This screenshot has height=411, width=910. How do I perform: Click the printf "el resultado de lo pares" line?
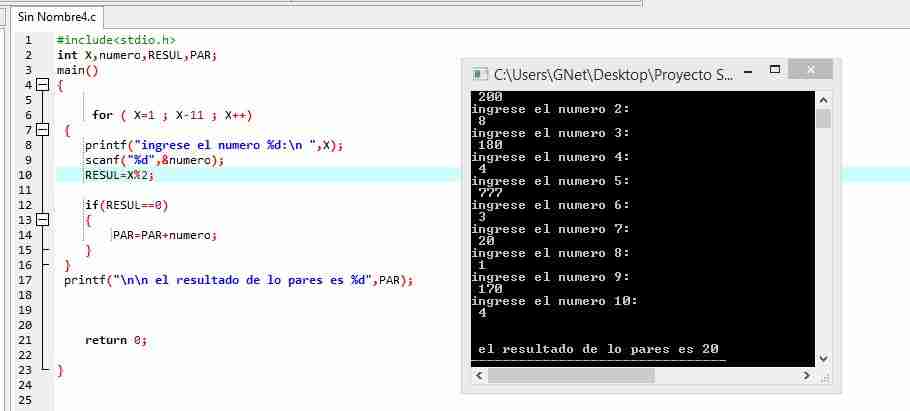239,280
